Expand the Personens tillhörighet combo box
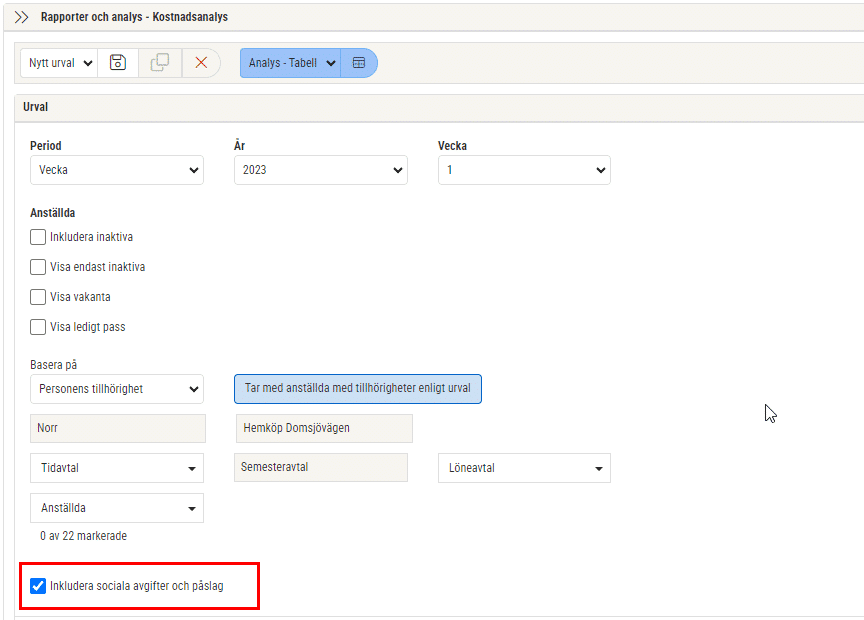 [x=117, y=389]
